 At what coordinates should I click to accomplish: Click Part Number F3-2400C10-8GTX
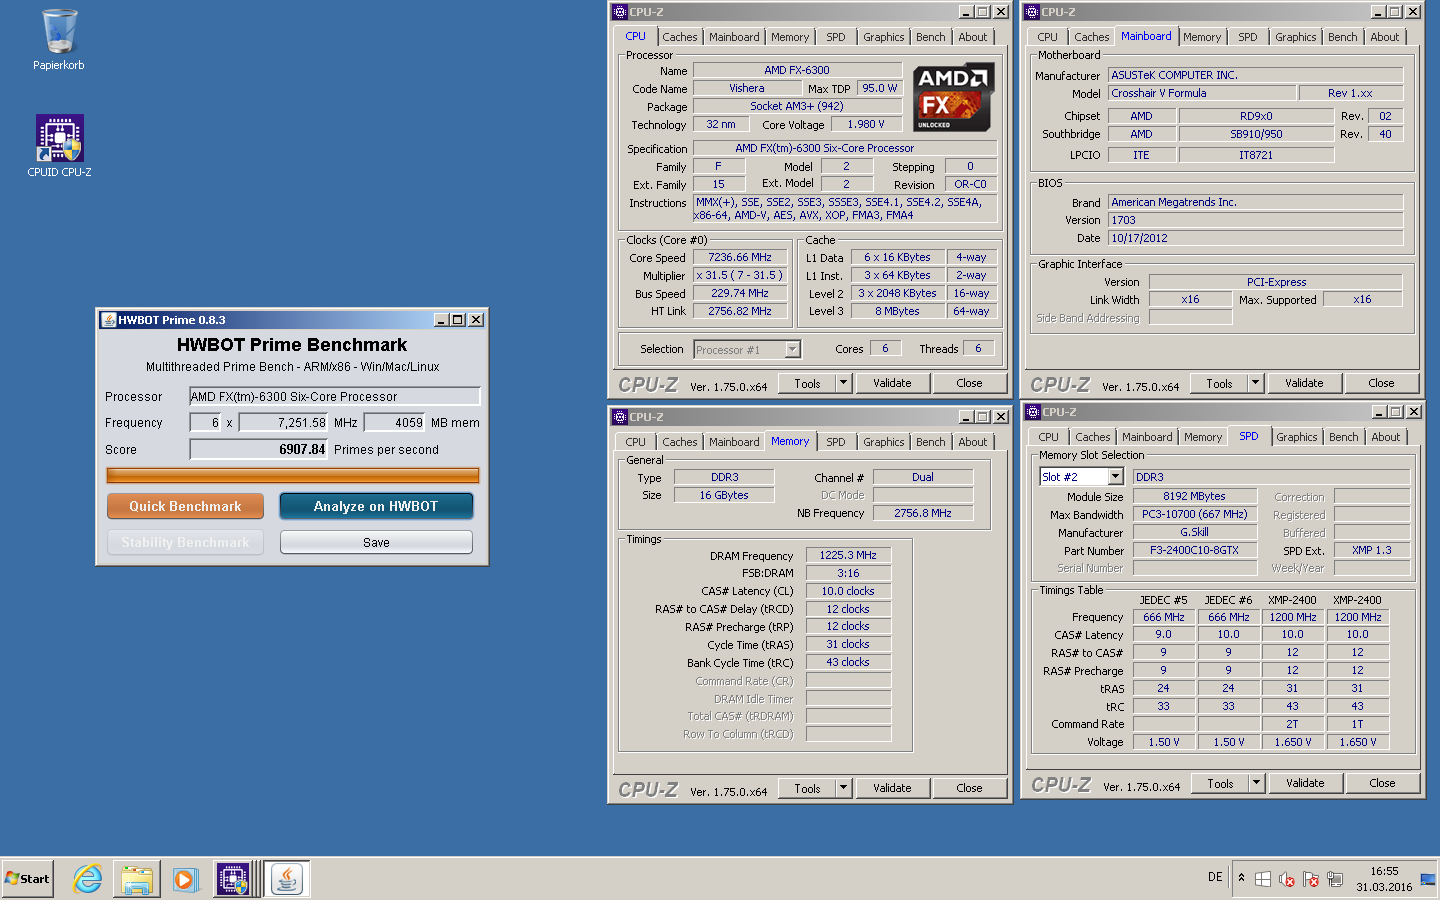point(1194,550)
